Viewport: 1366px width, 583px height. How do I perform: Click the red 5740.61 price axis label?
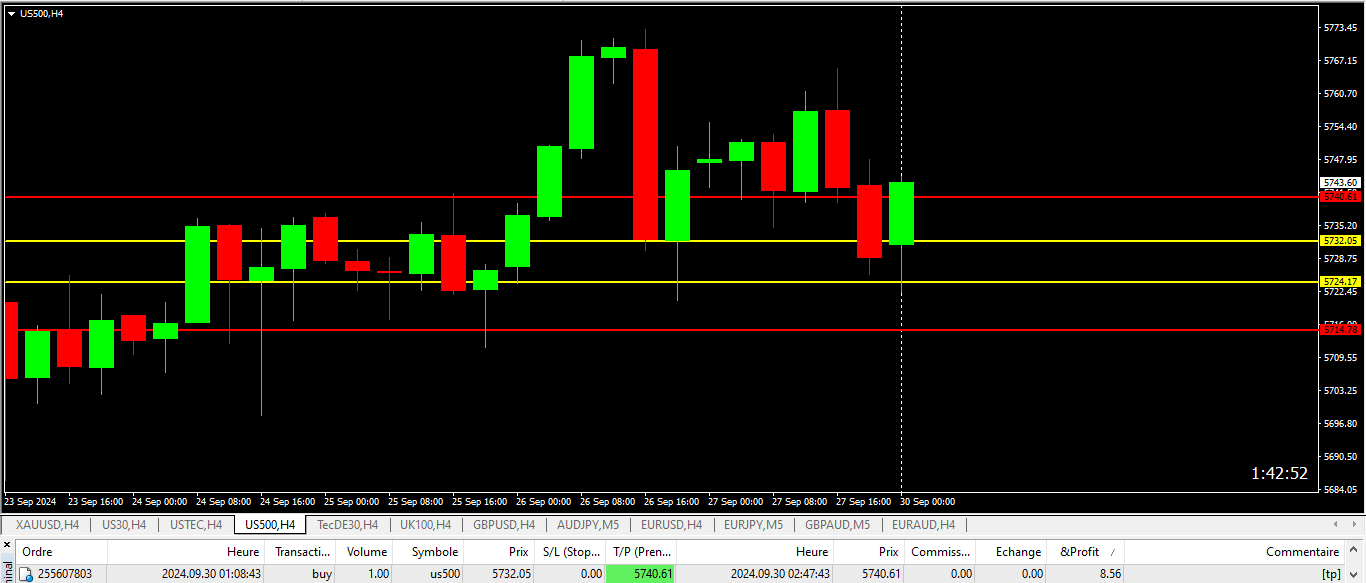tap(1341, 197)
